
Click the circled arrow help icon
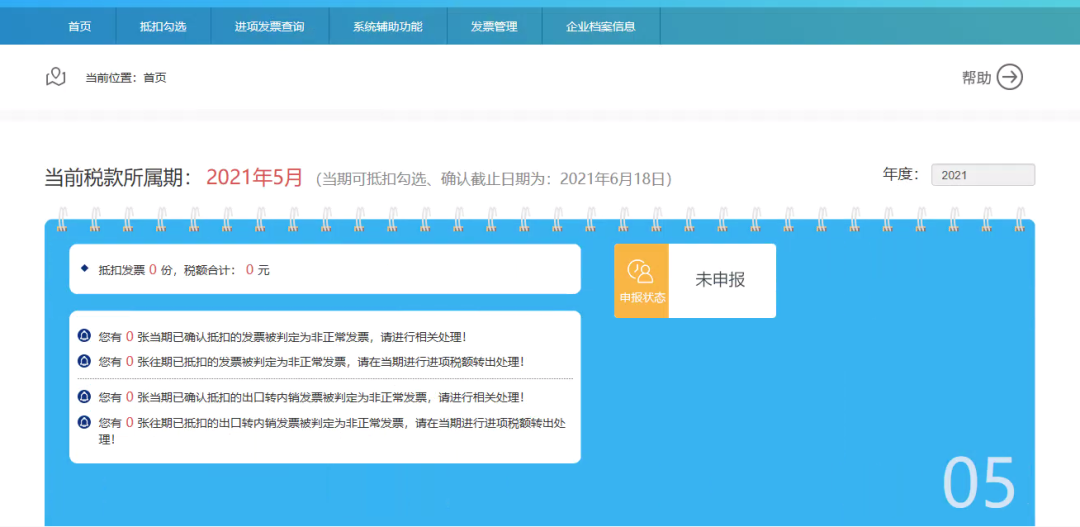[1010, 77]
